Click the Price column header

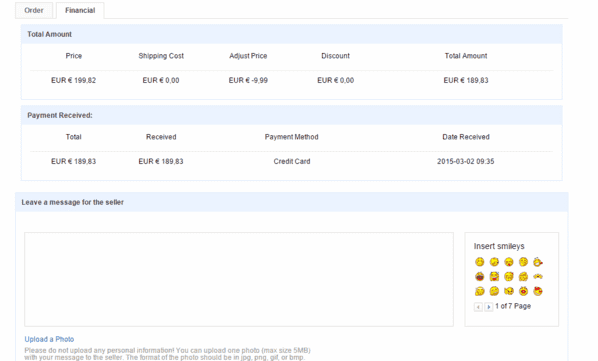pos(74,56)
